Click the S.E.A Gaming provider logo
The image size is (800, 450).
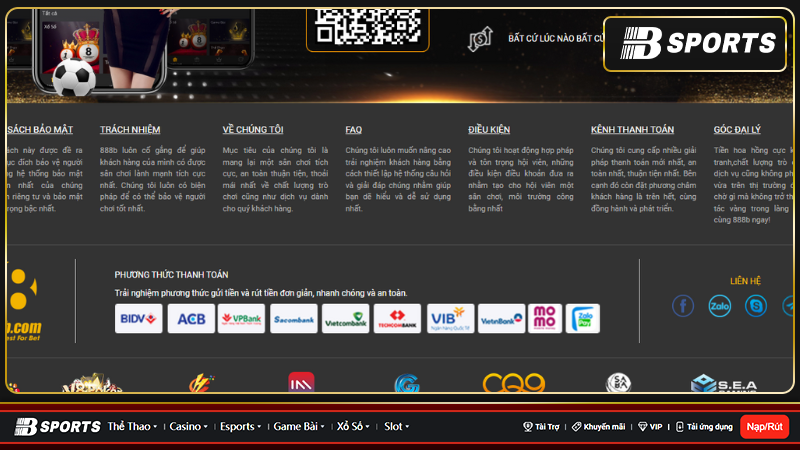tap(724, 383)
